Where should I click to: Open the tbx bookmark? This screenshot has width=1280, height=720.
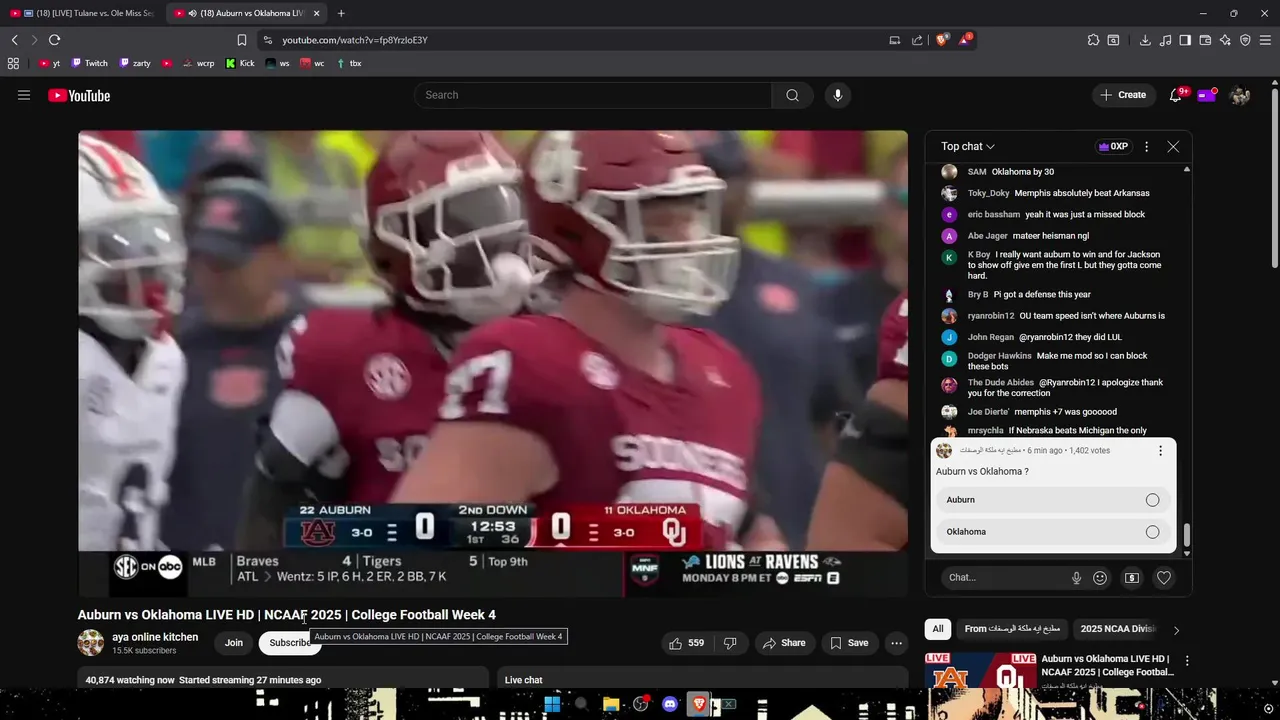pyautogui.click(x=349, y=63)
